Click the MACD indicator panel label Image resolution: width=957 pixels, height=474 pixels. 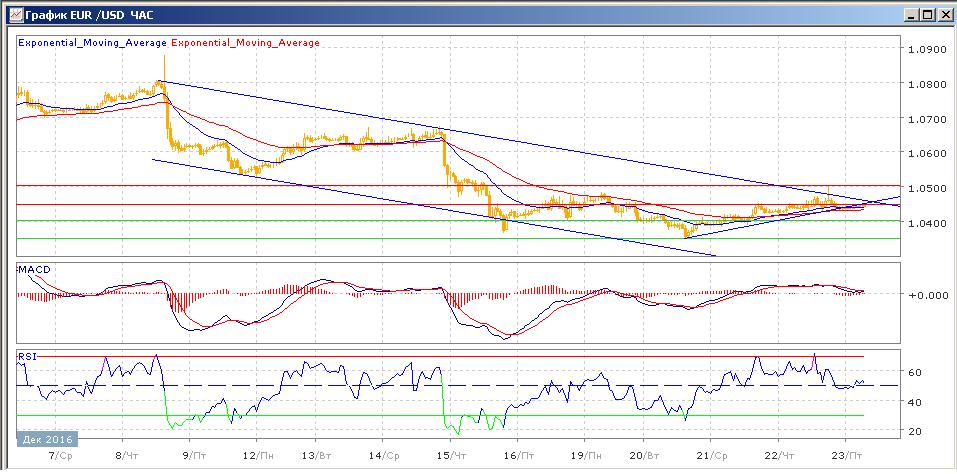click(x=32, y=269)
